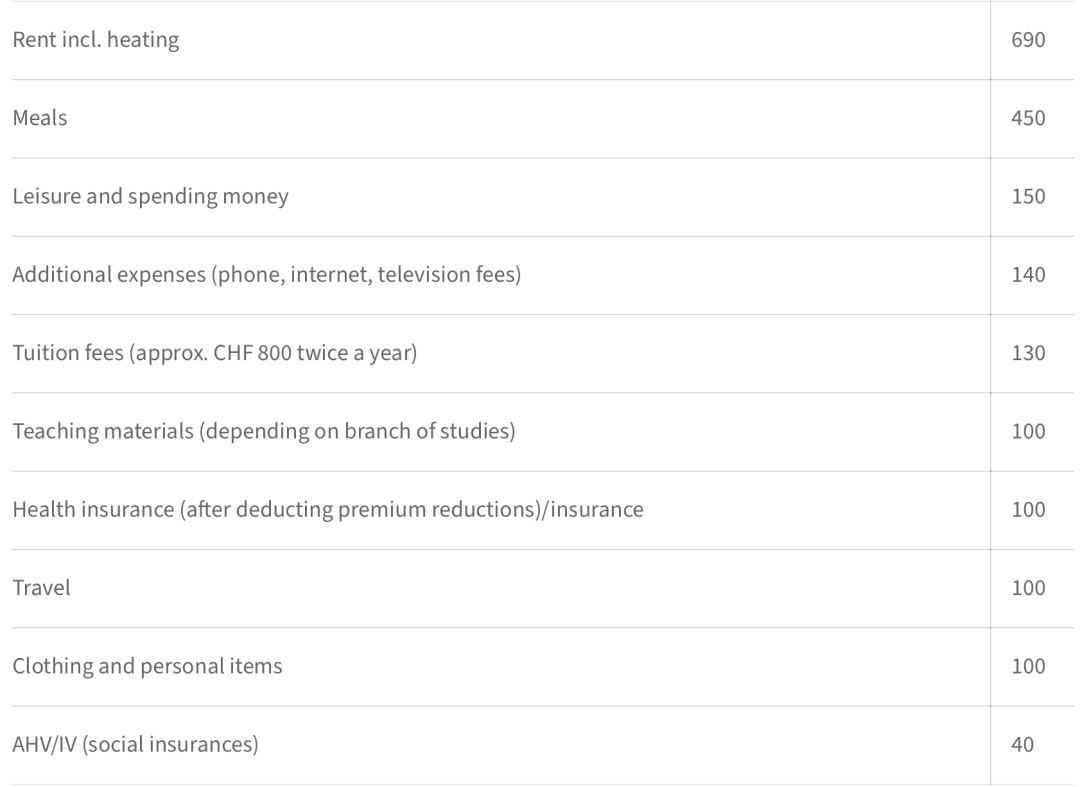The image size is (1080, 787).
Task: Click the 'Meals' row label
Action: tap(40, 118)
